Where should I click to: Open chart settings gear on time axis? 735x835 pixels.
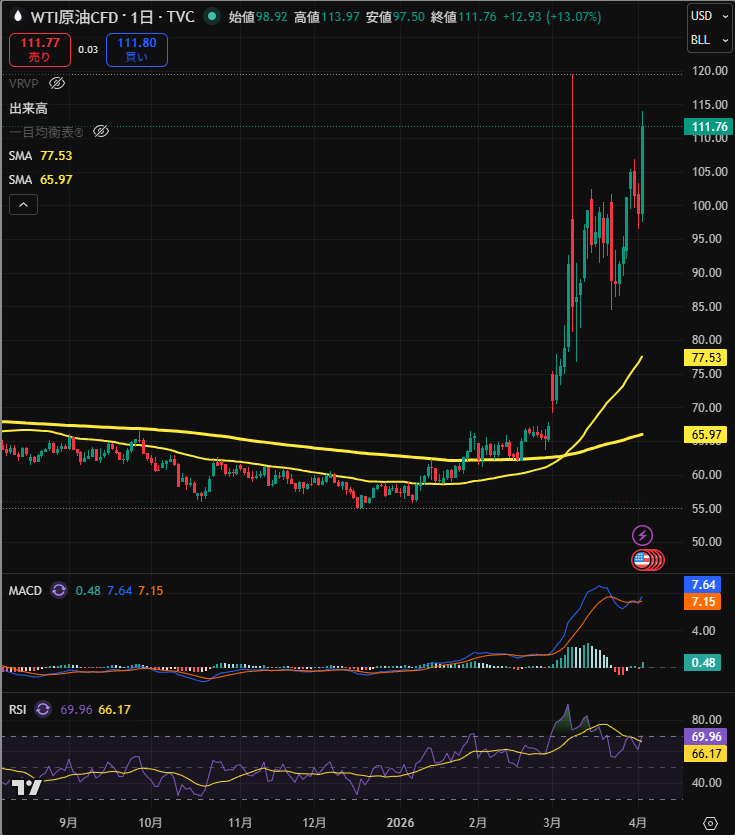point(710,822)
